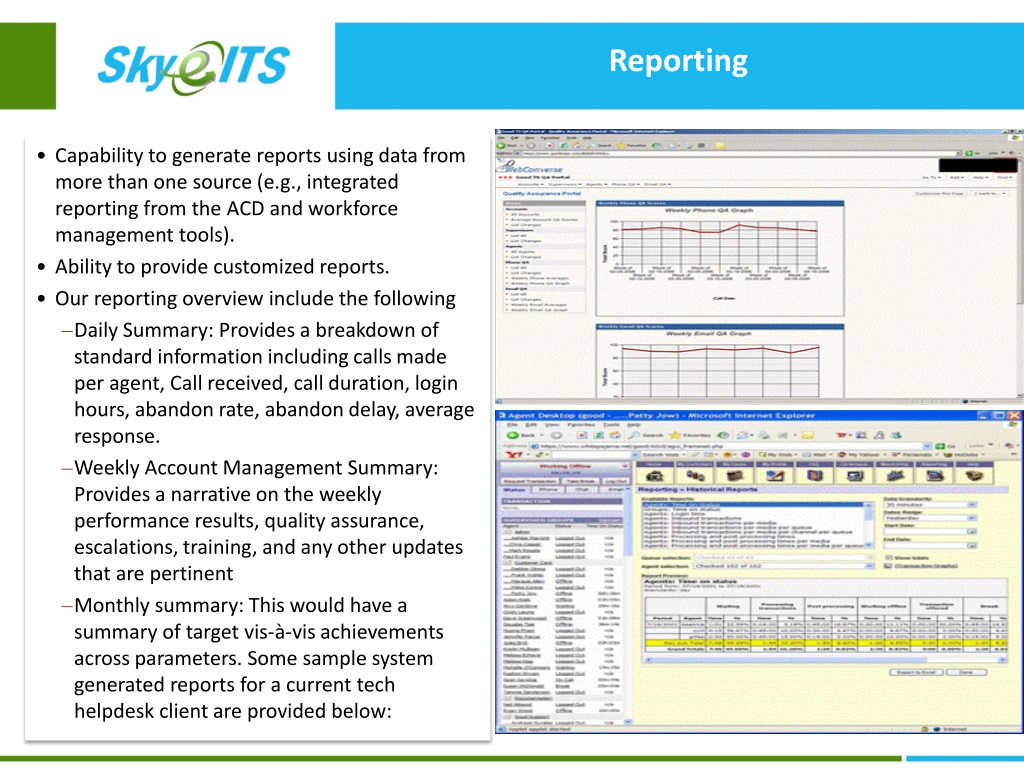This screenshot has width=1024, height=768.
Task: Collapse Admin group in supervised agents list
Action: 507,532
